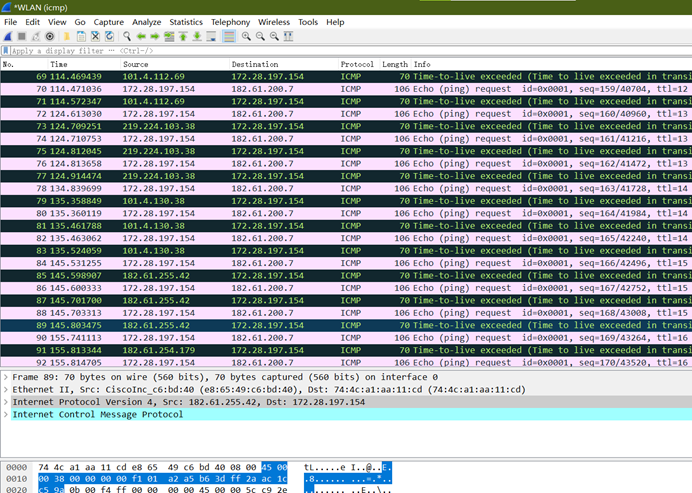
Task: Open capture options gear icon
Action: coord(50,36)
